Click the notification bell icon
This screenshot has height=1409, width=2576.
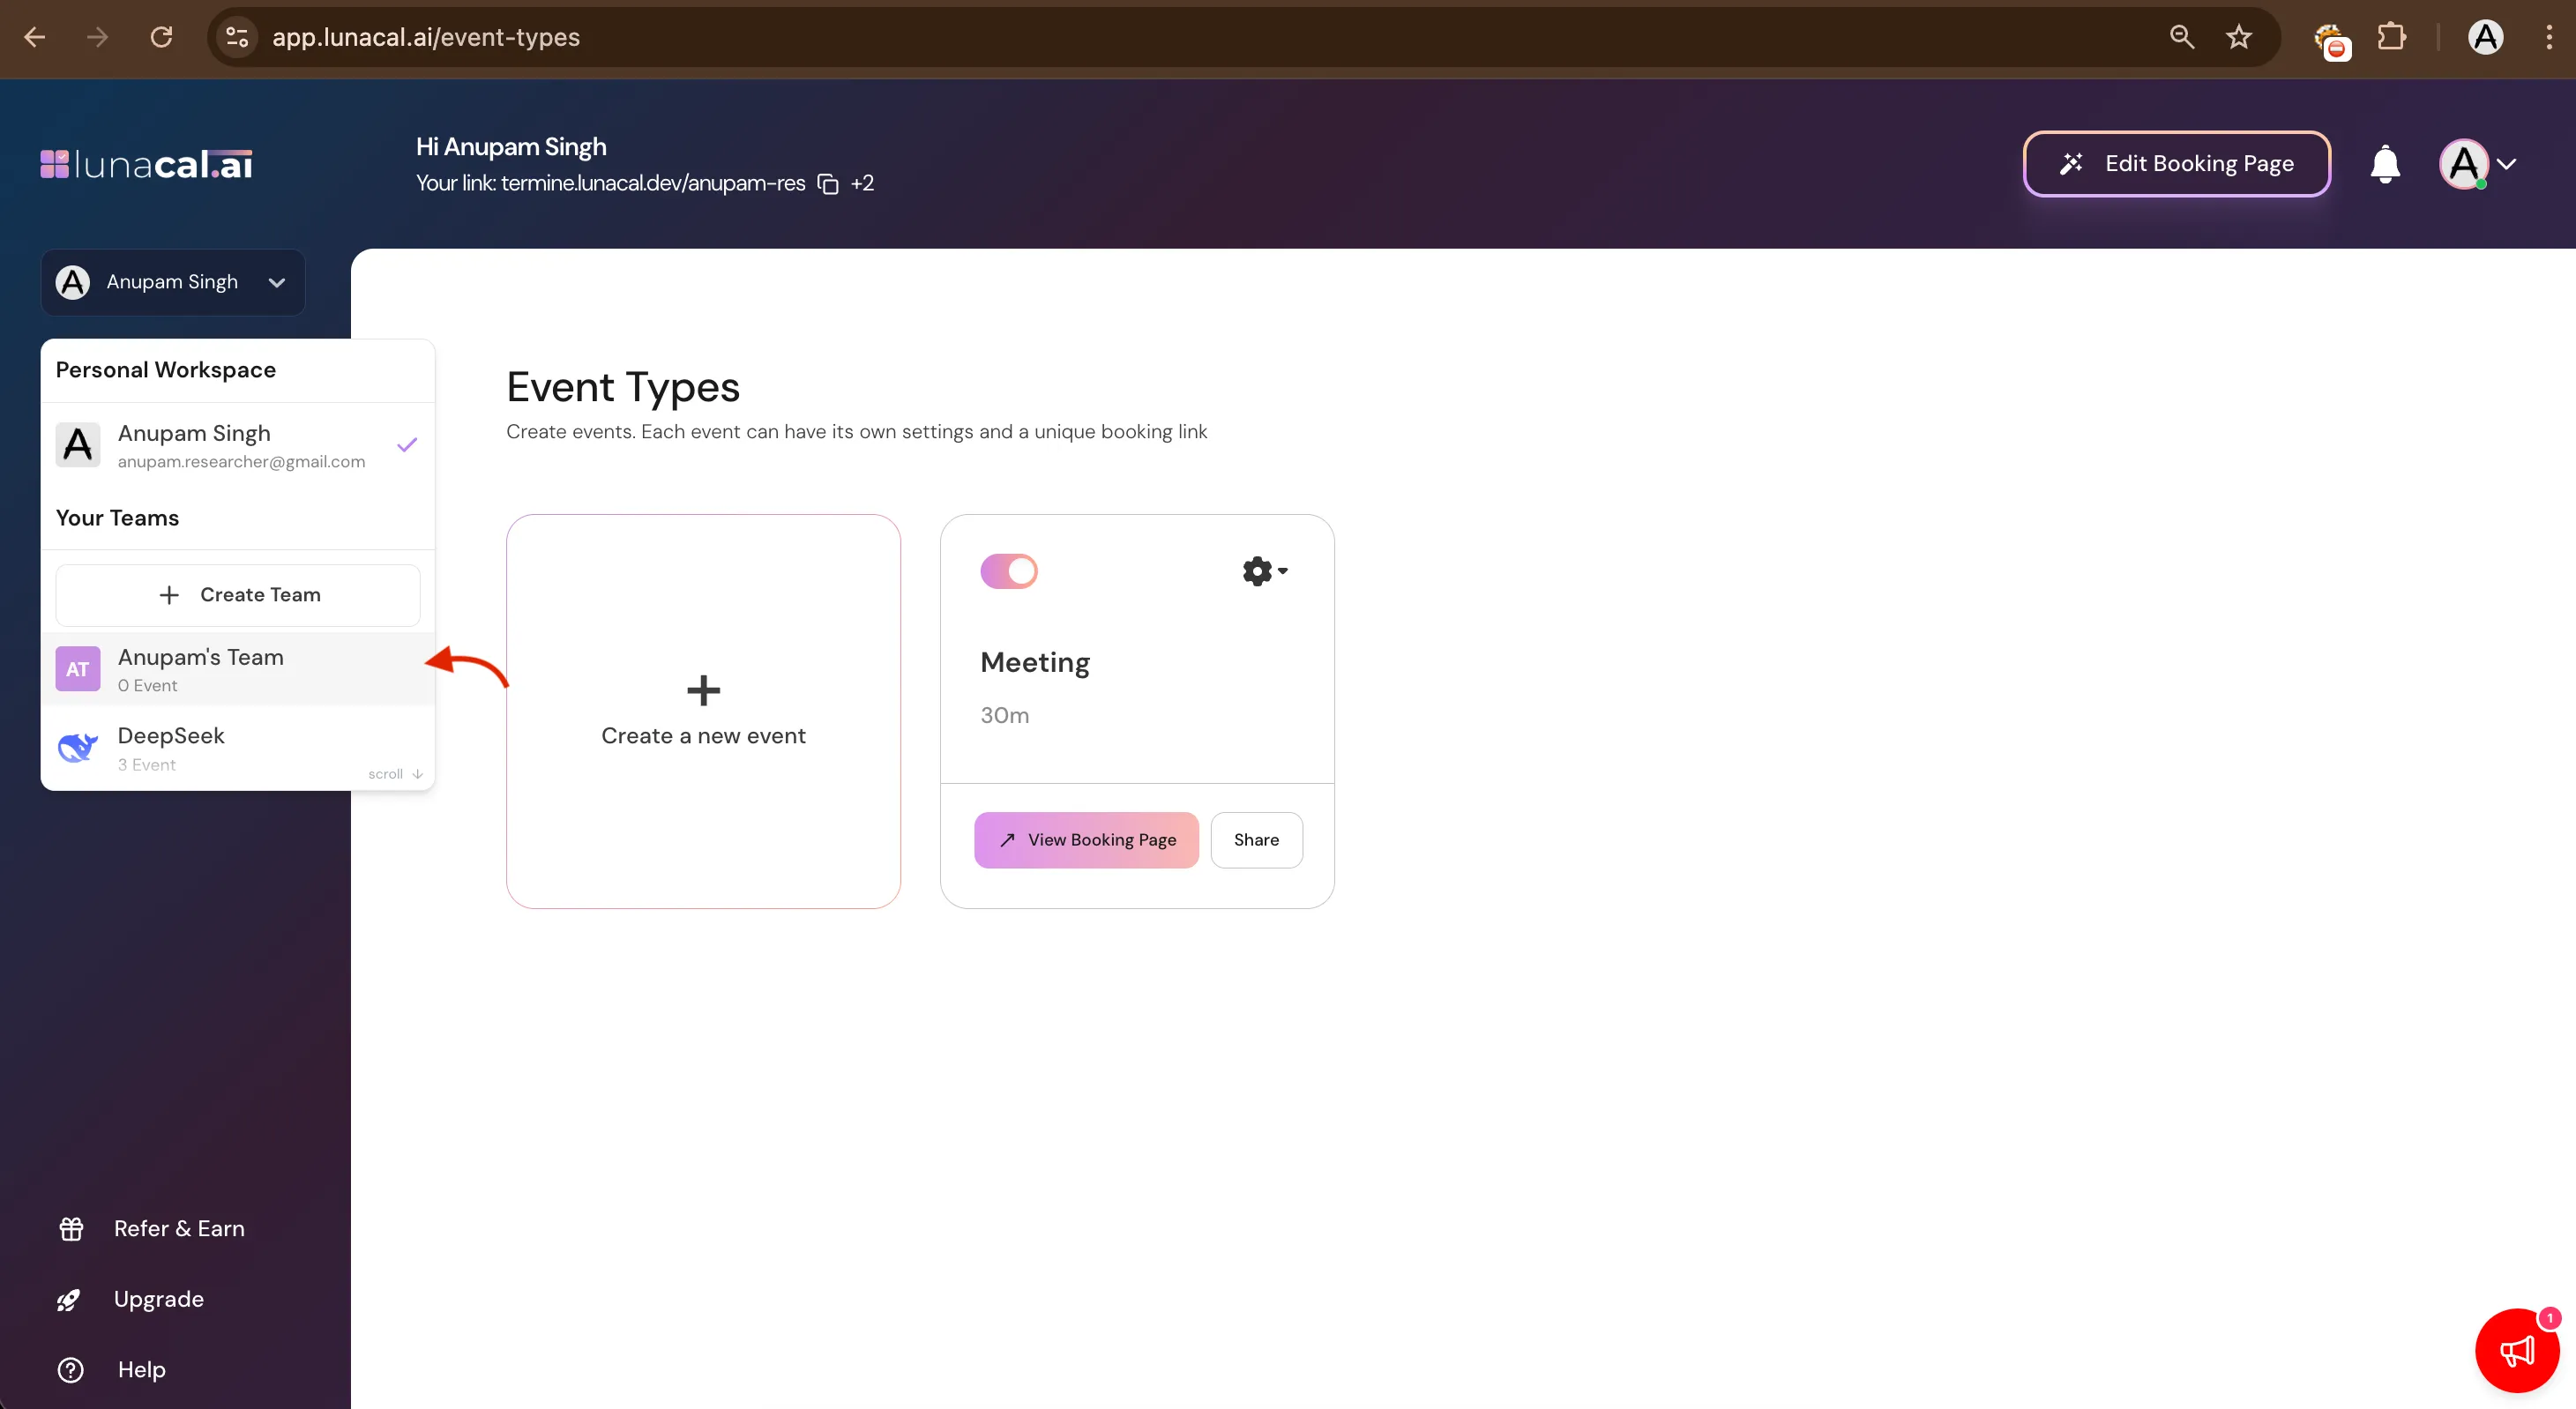pyautogui.click(x=2385, y=164)
